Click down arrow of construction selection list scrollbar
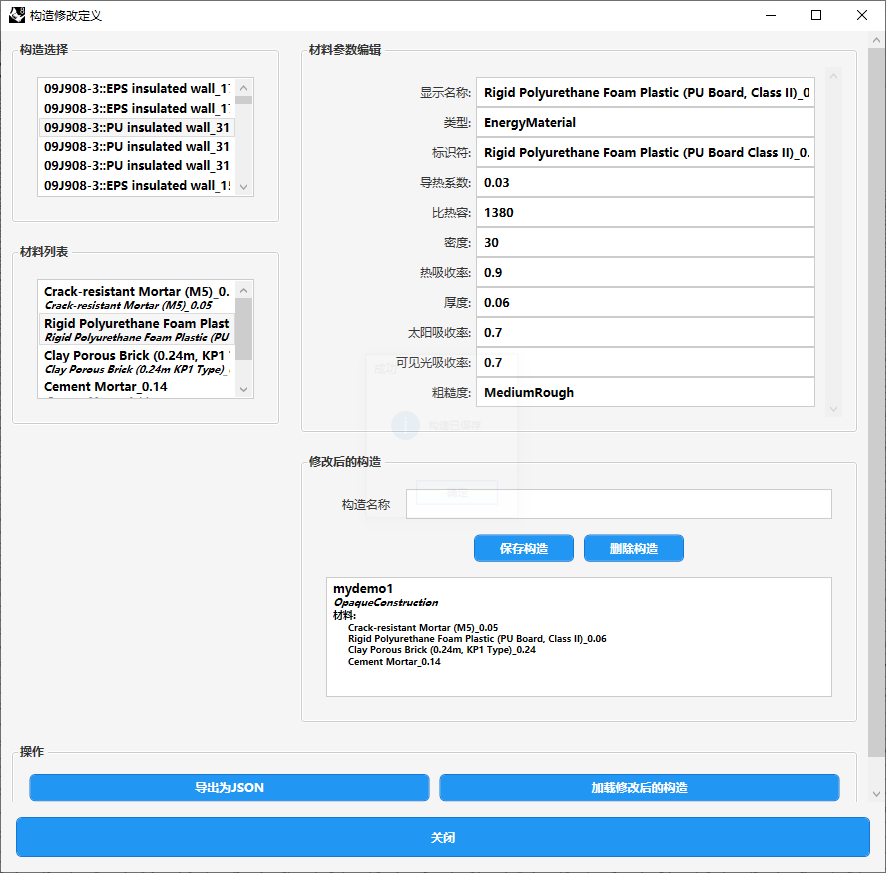The height and width of the screenshot is (873, 886). click(244, 187)
